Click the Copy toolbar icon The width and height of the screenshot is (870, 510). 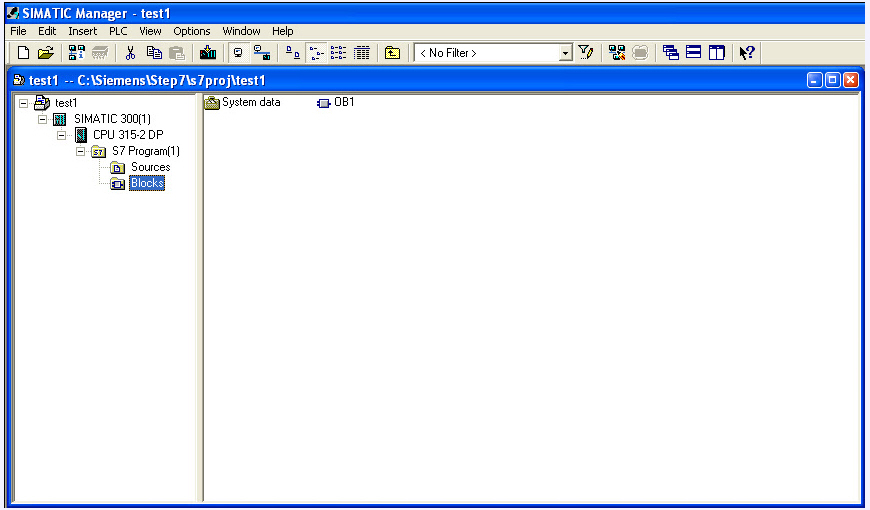click(x=154, y=53)
